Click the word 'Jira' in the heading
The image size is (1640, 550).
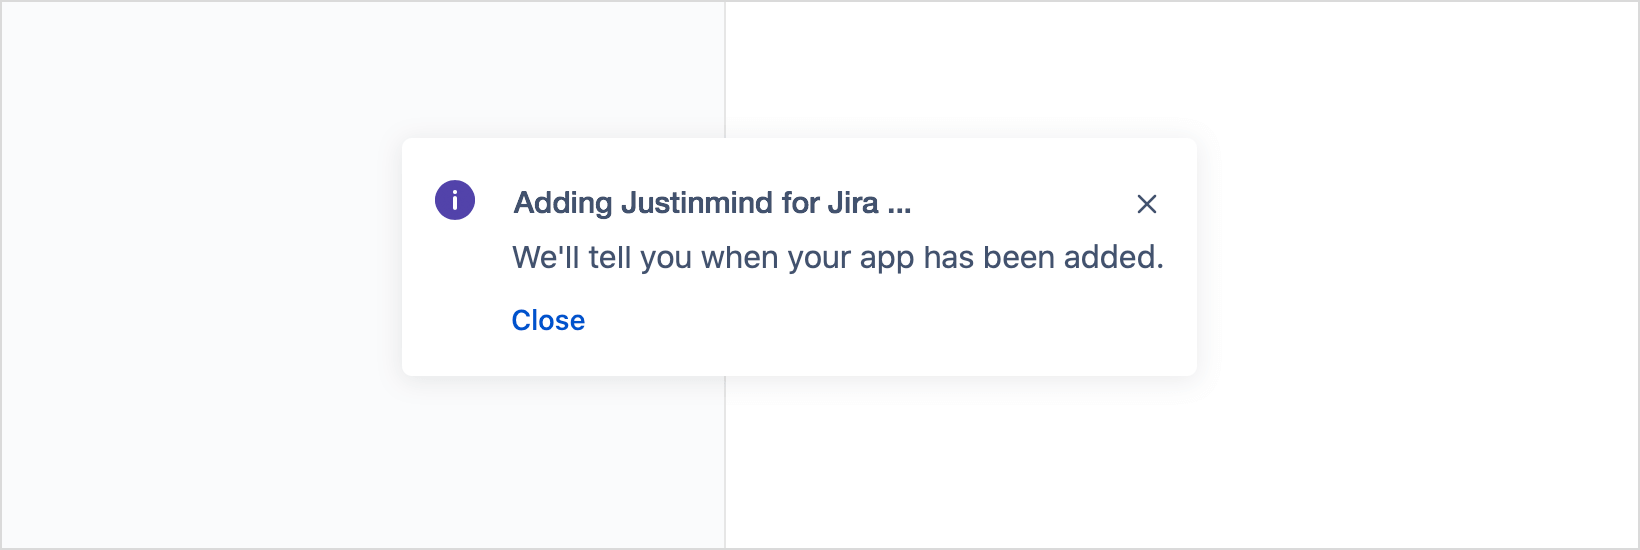pyautogui.click(x=853, y=203)
